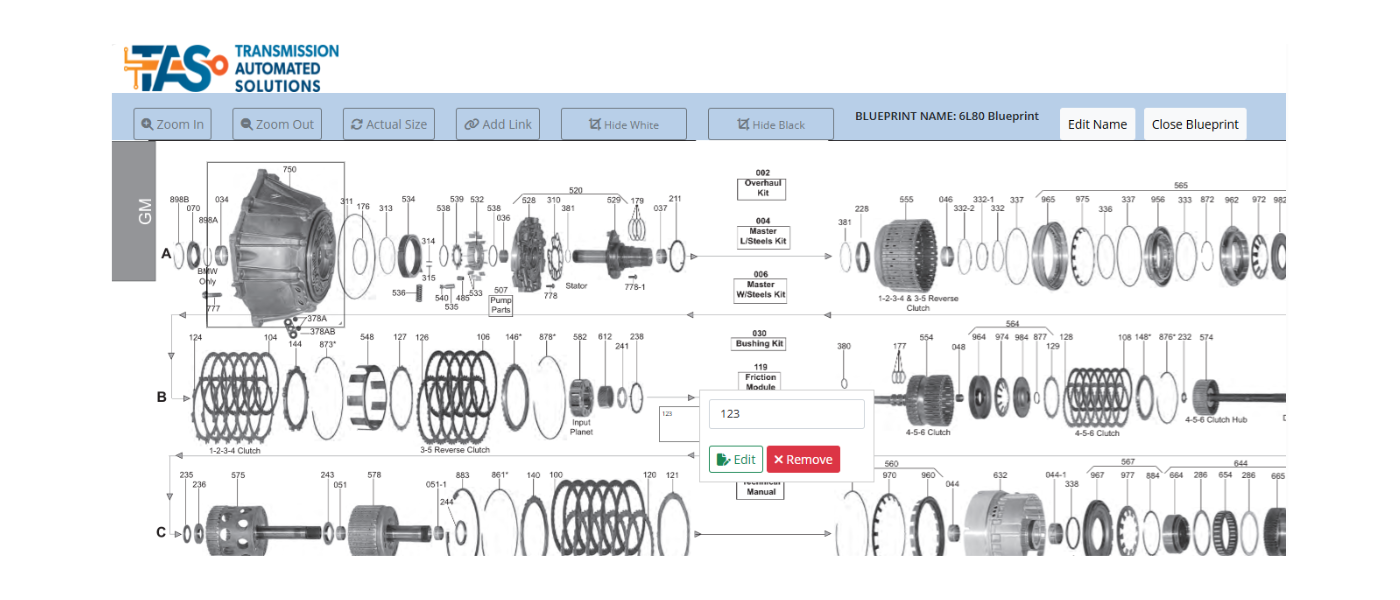The width and height of the screenshot is (1400, 600).
Task: Click the Zoom In magnifier button
Action: click(x=172, y=124)
